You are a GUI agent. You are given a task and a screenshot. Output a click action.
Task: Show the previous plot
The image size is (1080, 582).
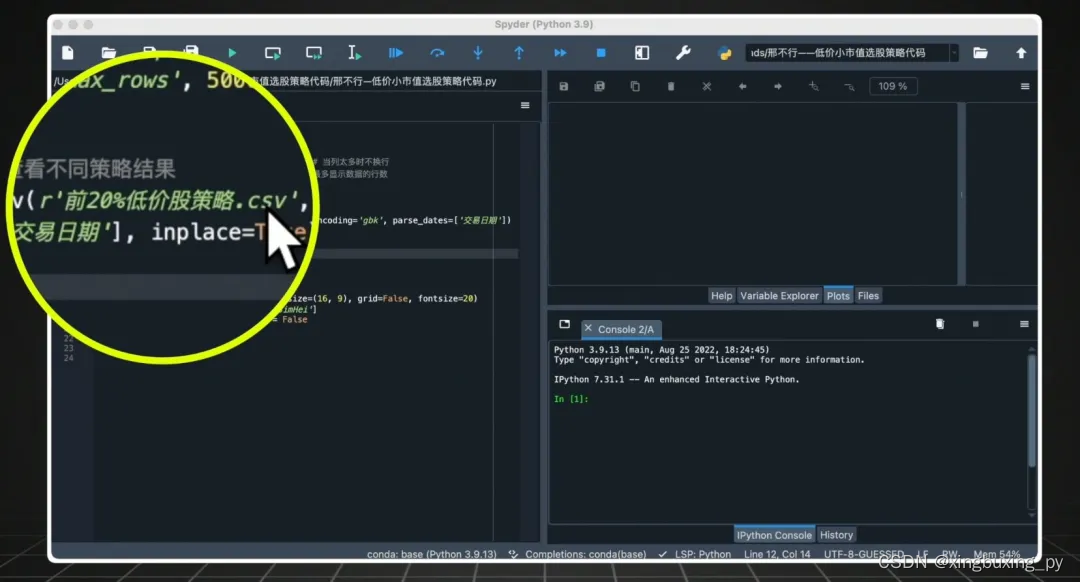pos(742,86)
